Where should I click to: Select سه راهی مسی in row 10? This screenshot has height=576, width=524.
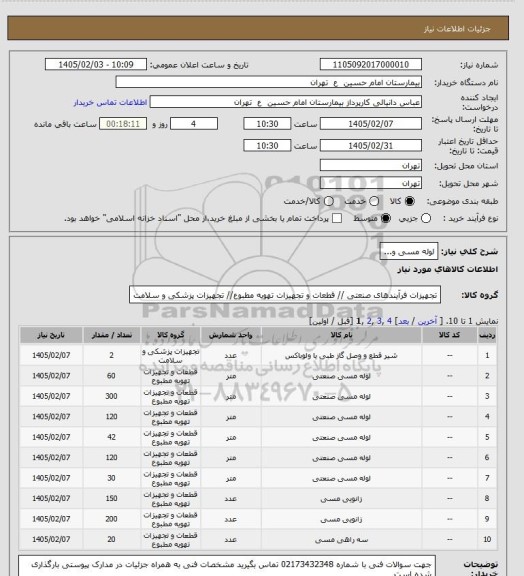(x=341, y=540)
